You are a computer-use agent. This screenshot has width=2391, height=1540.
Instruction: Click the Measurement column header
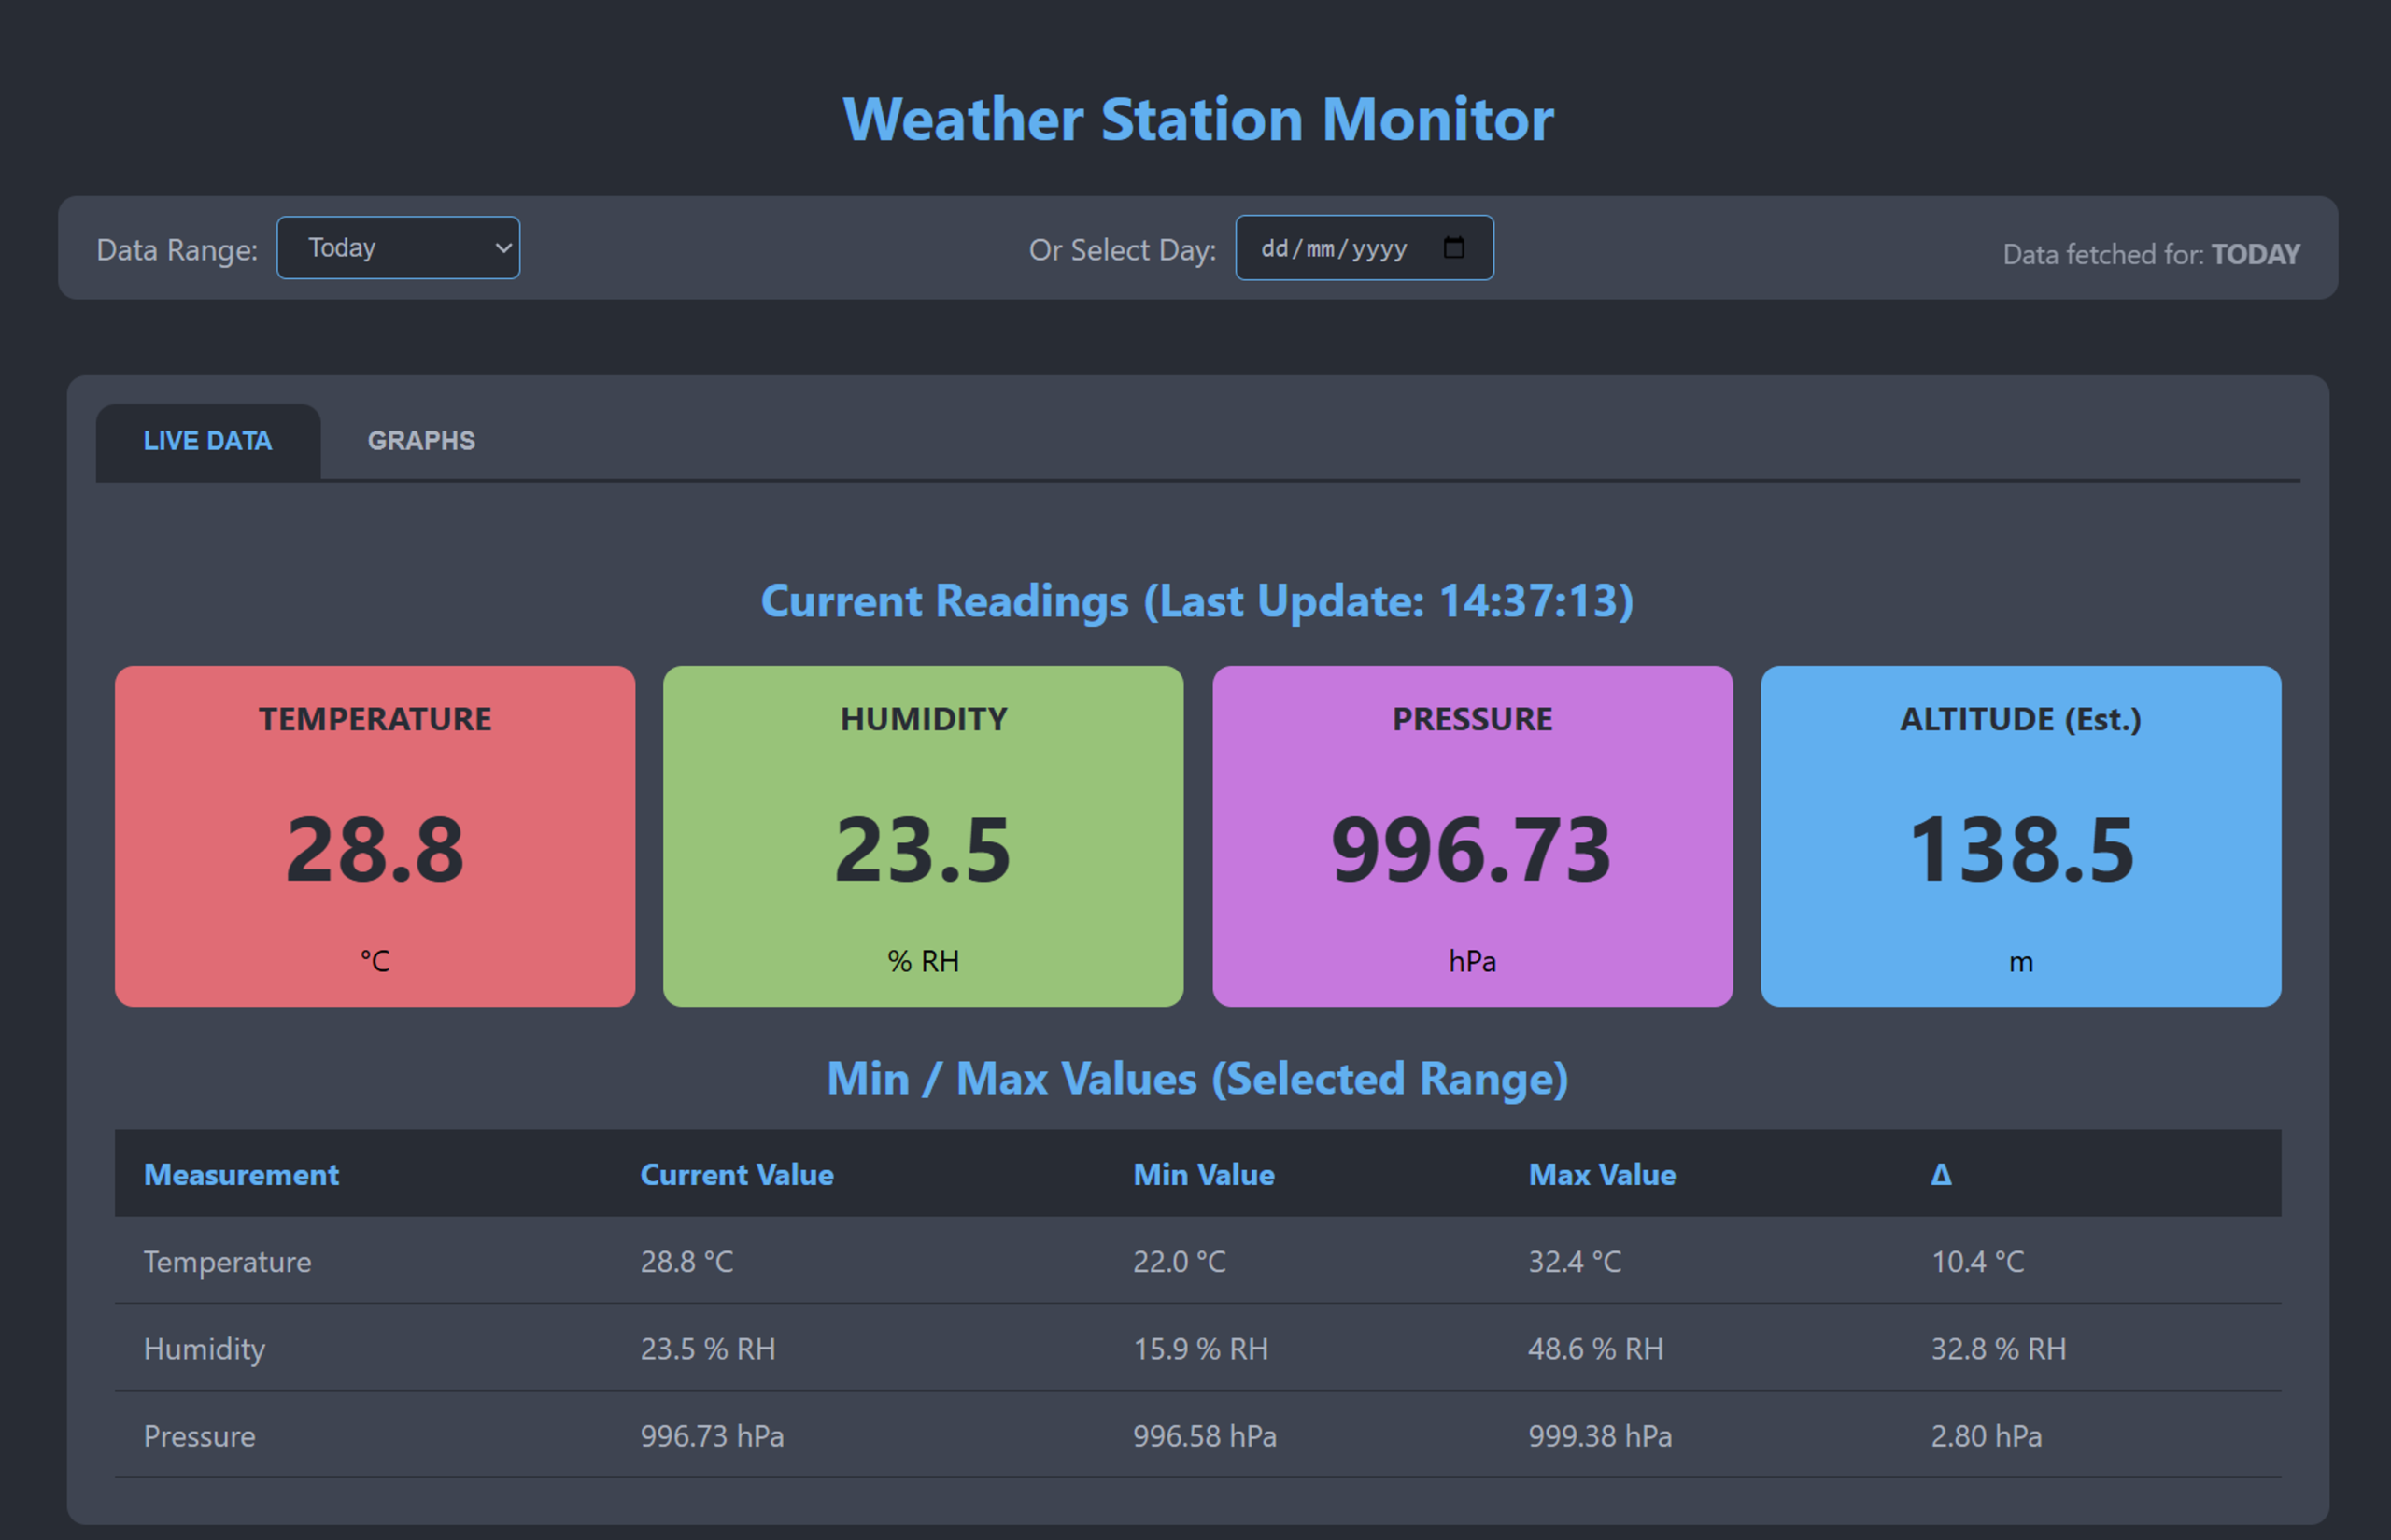241,1174
